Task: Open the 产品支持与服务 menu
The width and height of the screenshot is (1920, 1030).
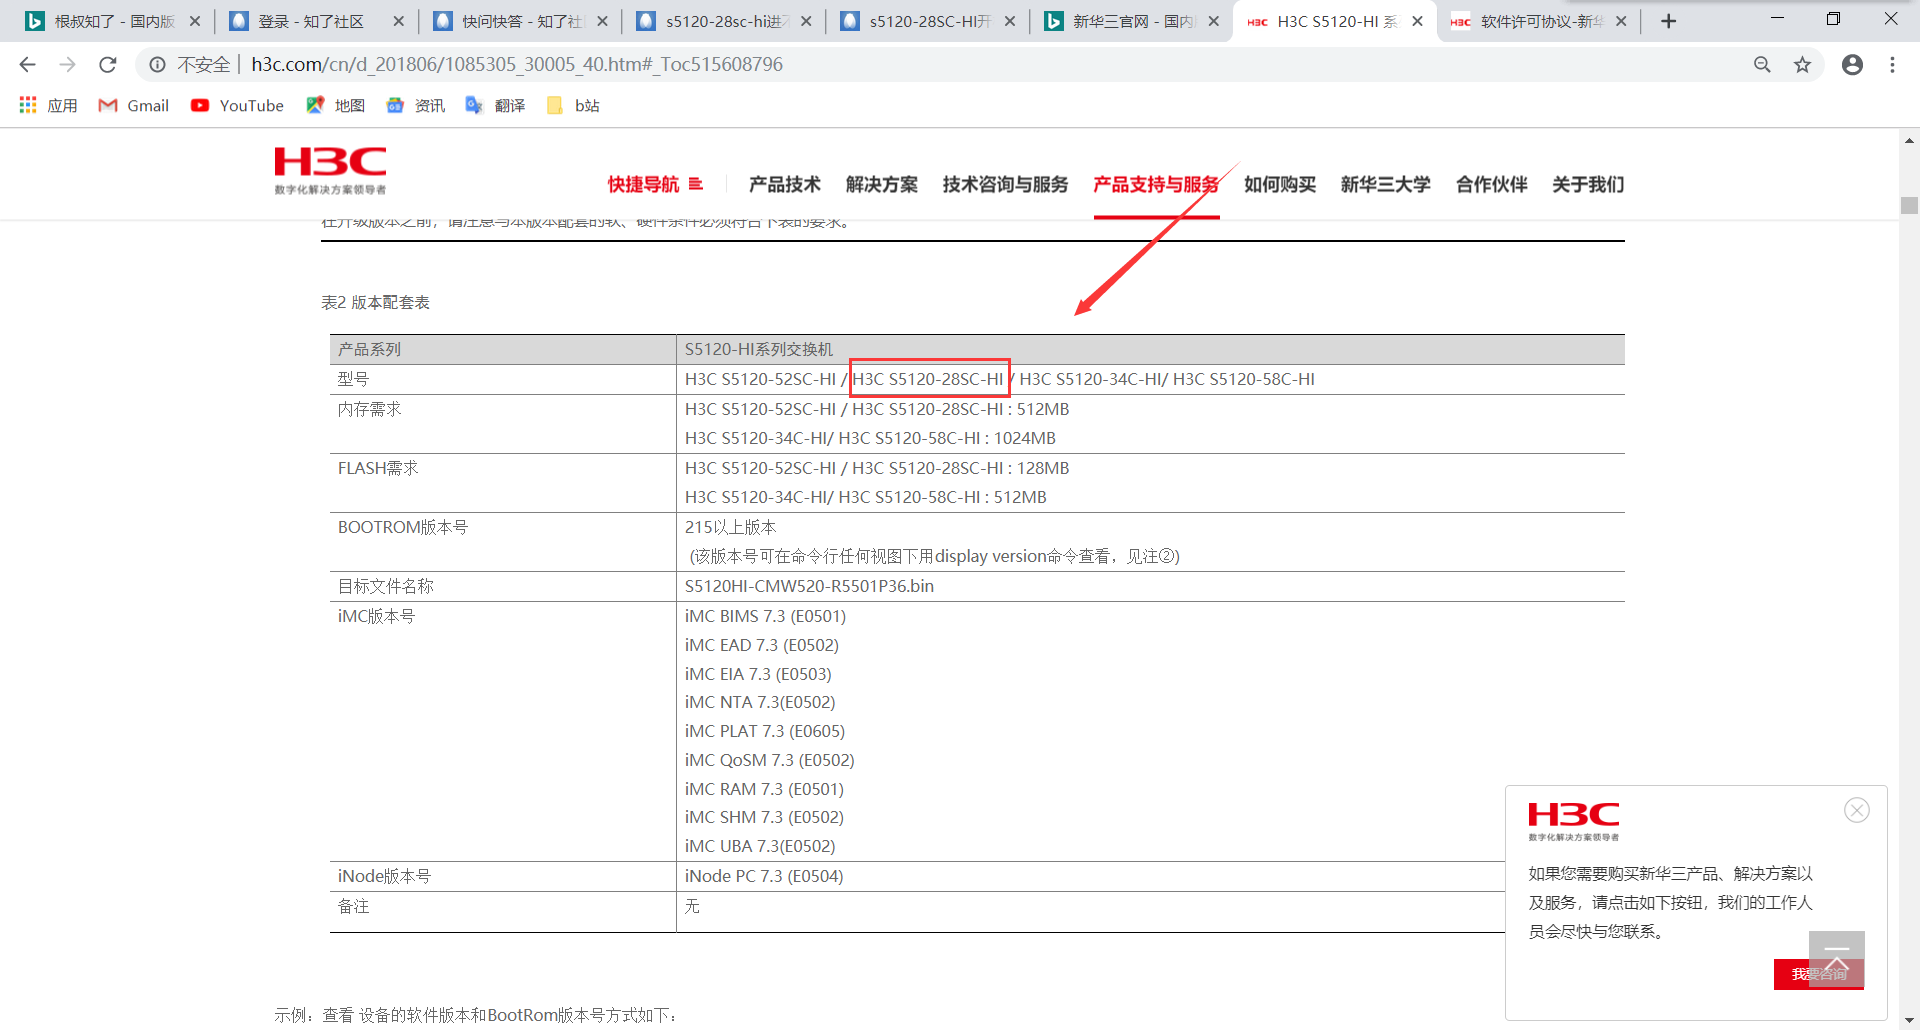Action: pyautogui.click(x=1156, y=184)
